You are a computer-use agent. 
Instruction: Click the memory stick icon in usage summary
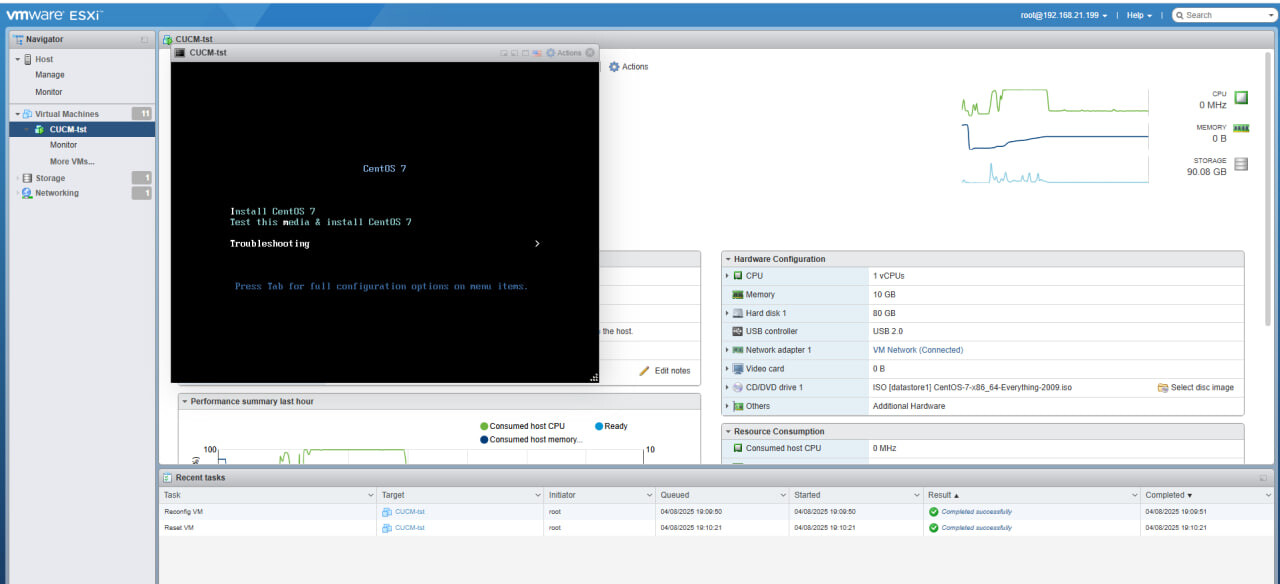tap(1241, 129)
